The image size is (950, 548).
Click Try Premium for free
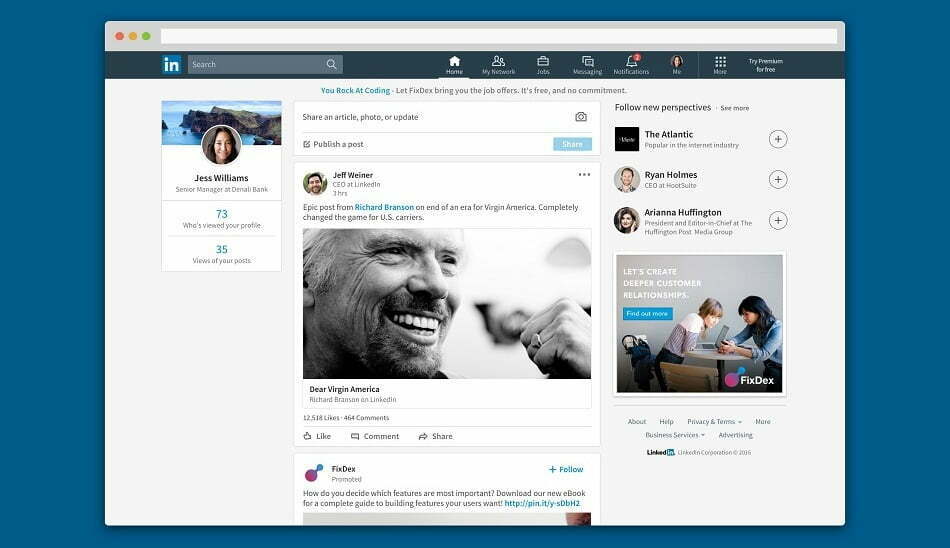765,65
